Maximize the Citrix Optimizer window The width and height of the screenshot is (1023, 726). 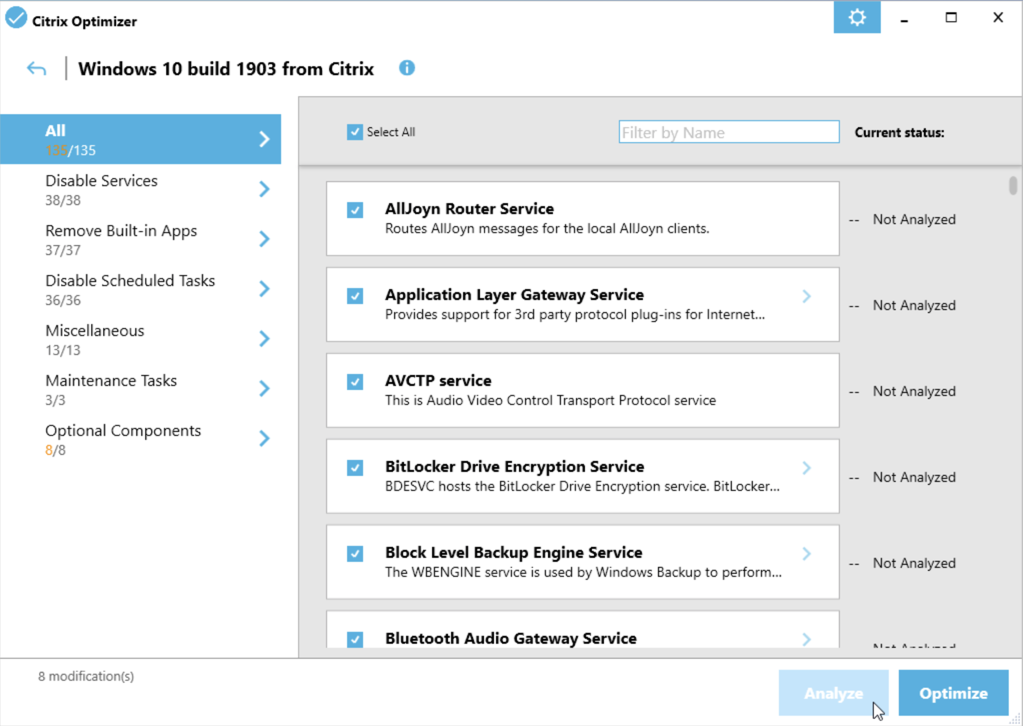coord(951,18)
